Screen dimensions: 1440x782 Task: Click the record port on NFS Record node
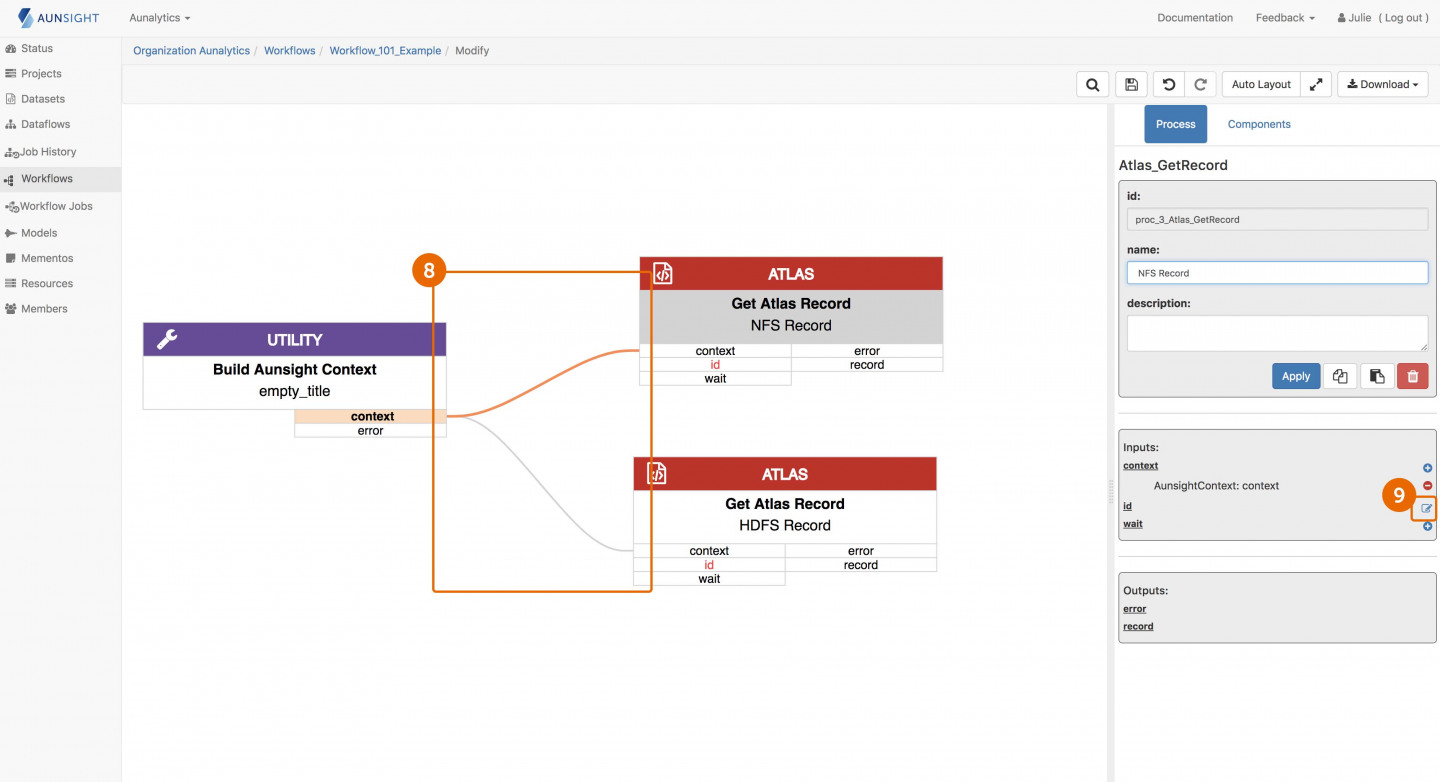(867, 365)
